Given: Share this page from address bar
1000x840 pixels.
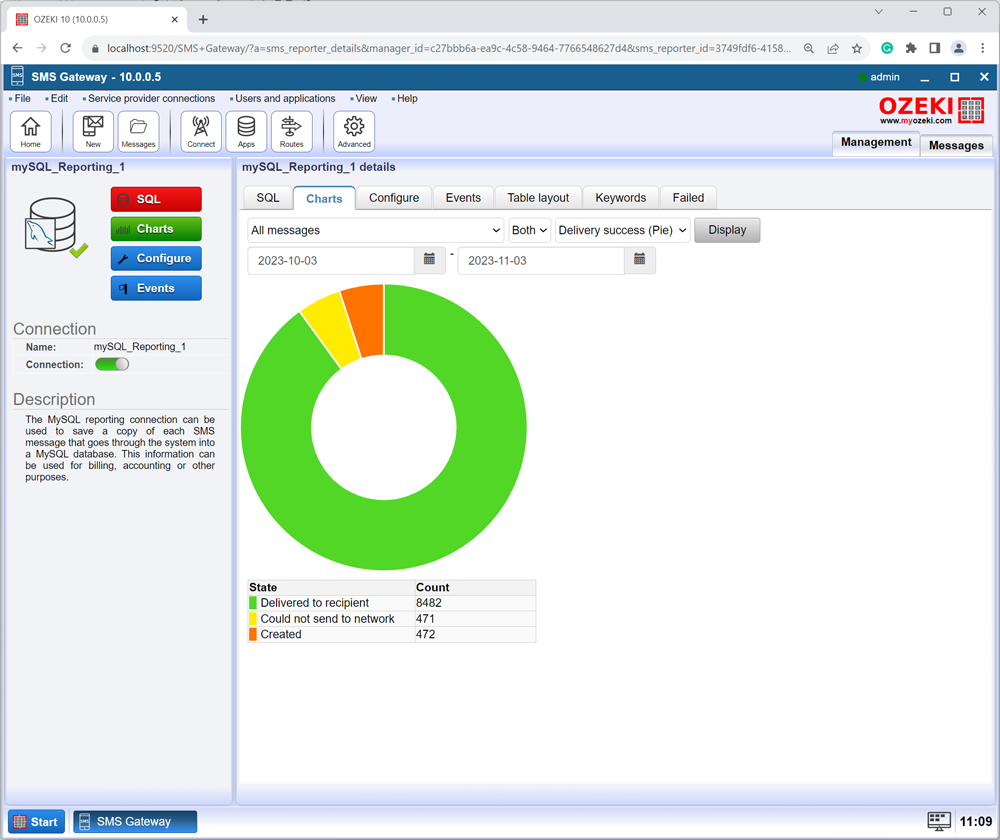Looking at the screenshot, I should (x=833, y=48).
